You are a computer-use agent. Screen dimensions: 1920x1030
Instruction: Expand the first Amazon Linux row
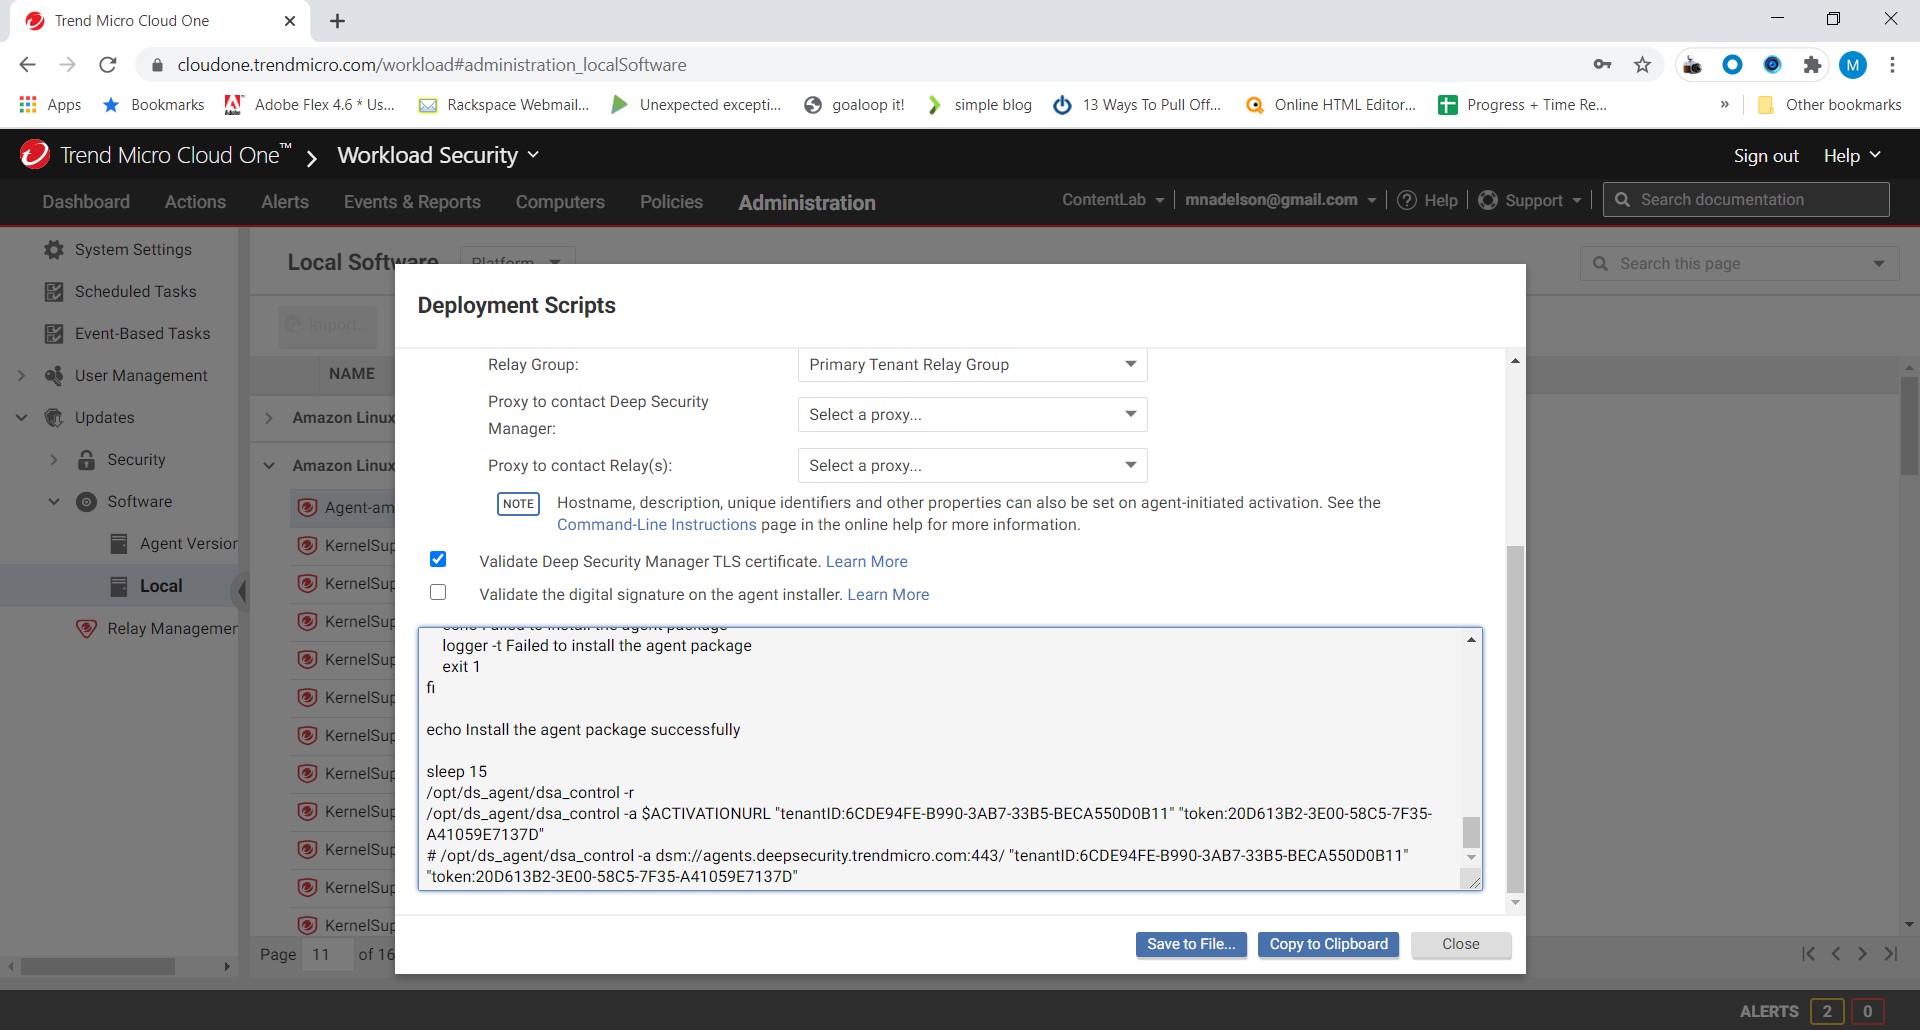tap(268, 418)
